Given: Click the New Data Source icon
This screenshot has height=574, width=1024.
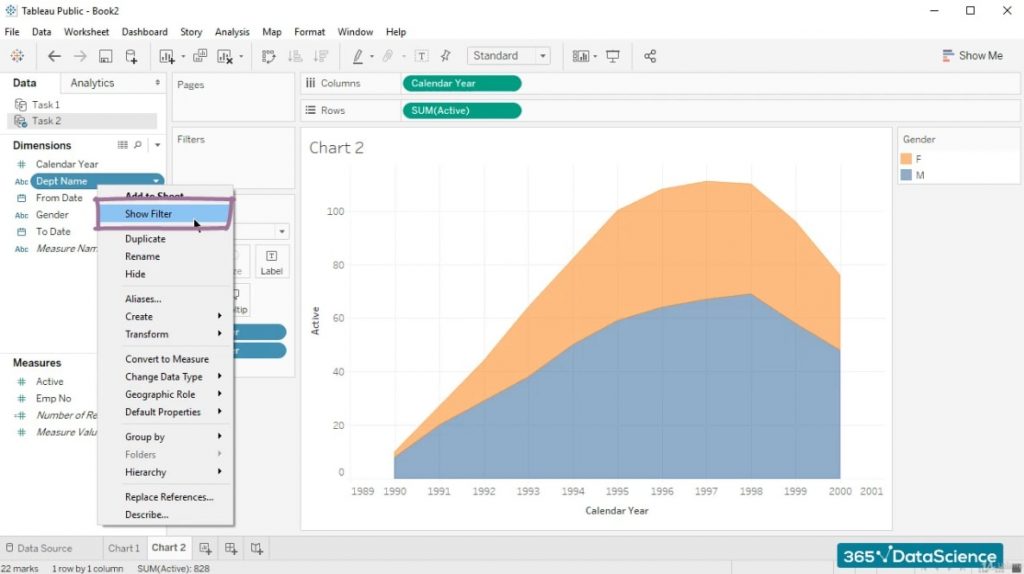Looking at the screenshot, I should pos(131,56).
